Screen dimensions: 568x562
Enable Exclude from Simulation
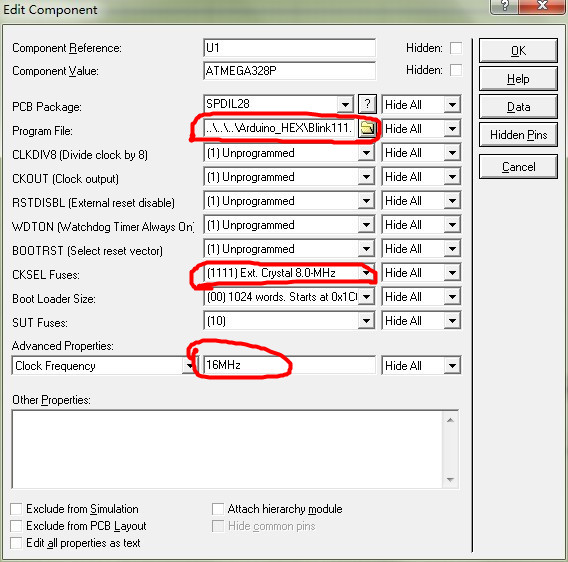pyautogui.click(x=16, y=509)
